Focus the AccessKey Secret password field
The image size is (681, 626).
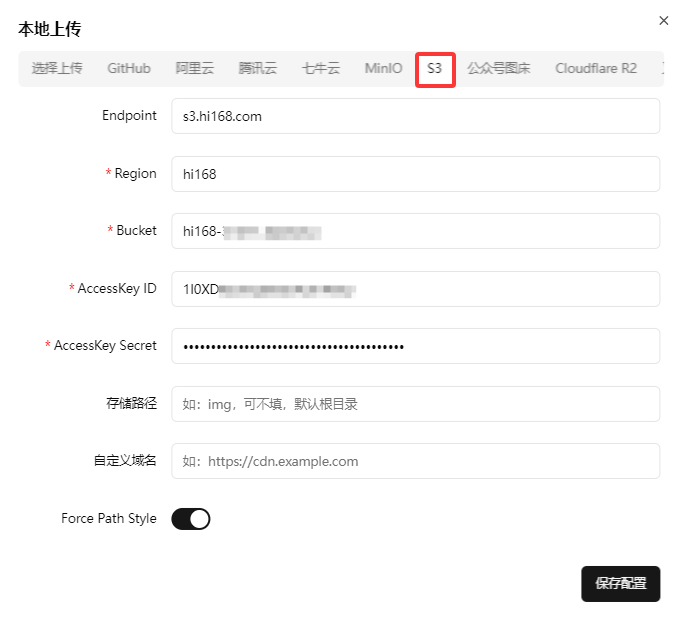pos(415,346)
